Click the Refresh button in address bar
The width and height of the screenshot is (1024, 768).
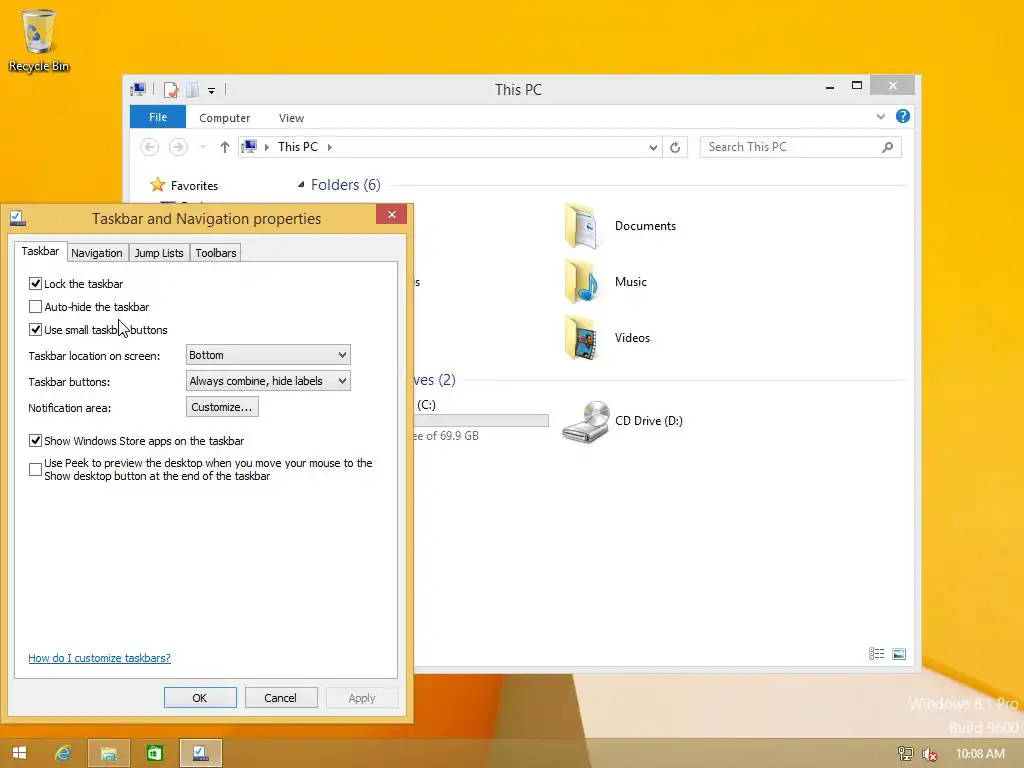pos(675,148)
